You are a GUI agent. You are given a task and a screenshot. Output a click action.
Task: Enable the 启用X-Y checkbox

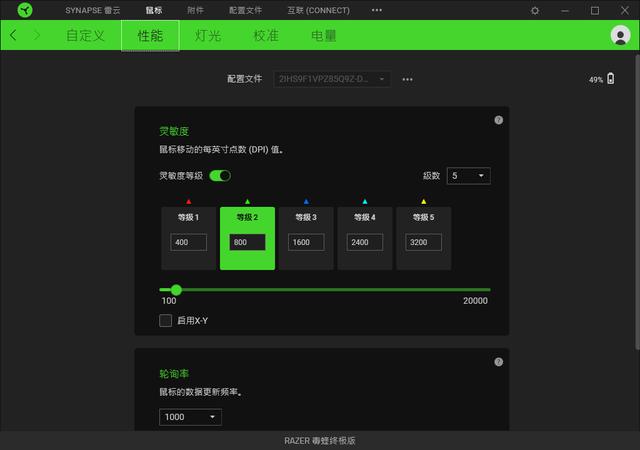(165, 321)
